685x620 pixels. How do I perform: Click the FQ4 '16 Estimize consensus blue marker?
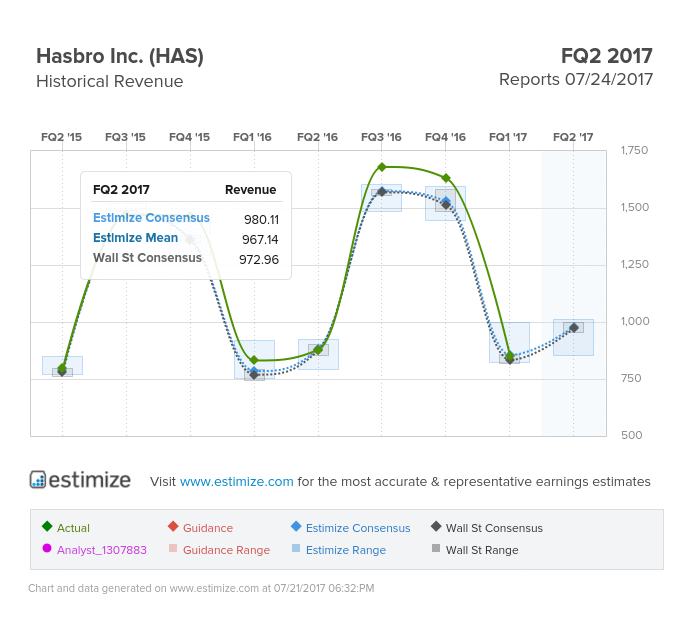click(446, 201)
